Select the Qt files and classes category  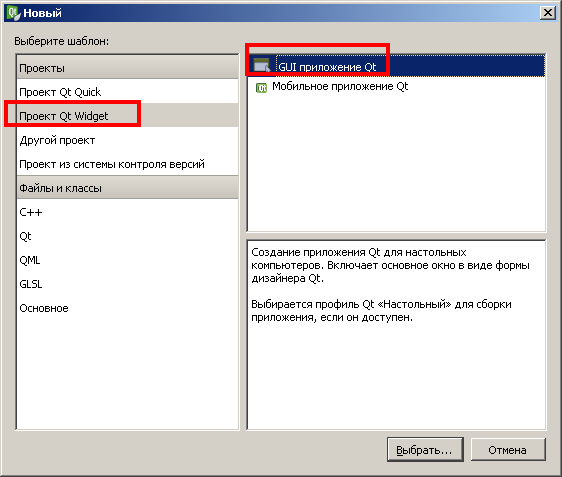[127, 236]
